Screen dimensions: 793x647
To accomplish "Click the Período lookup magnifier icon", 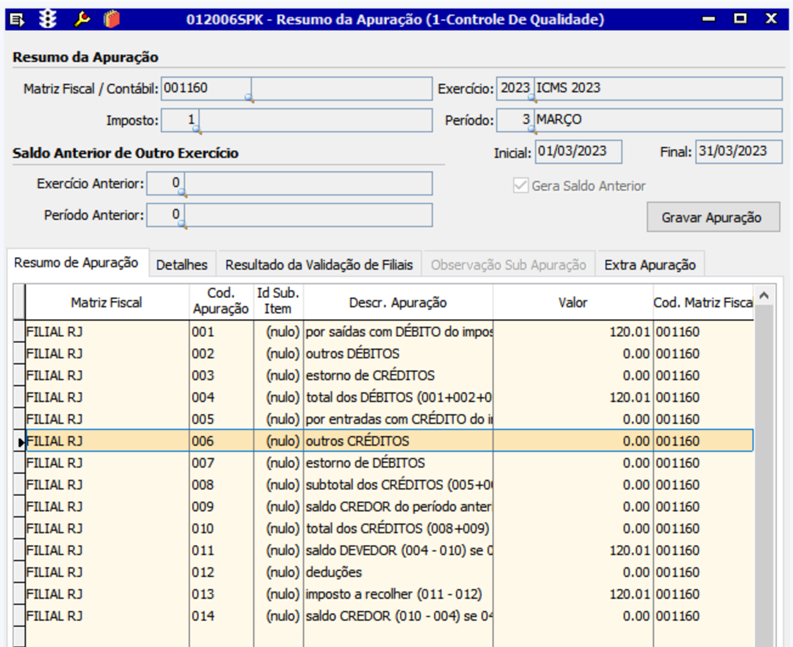I will [x=533, y=129].
